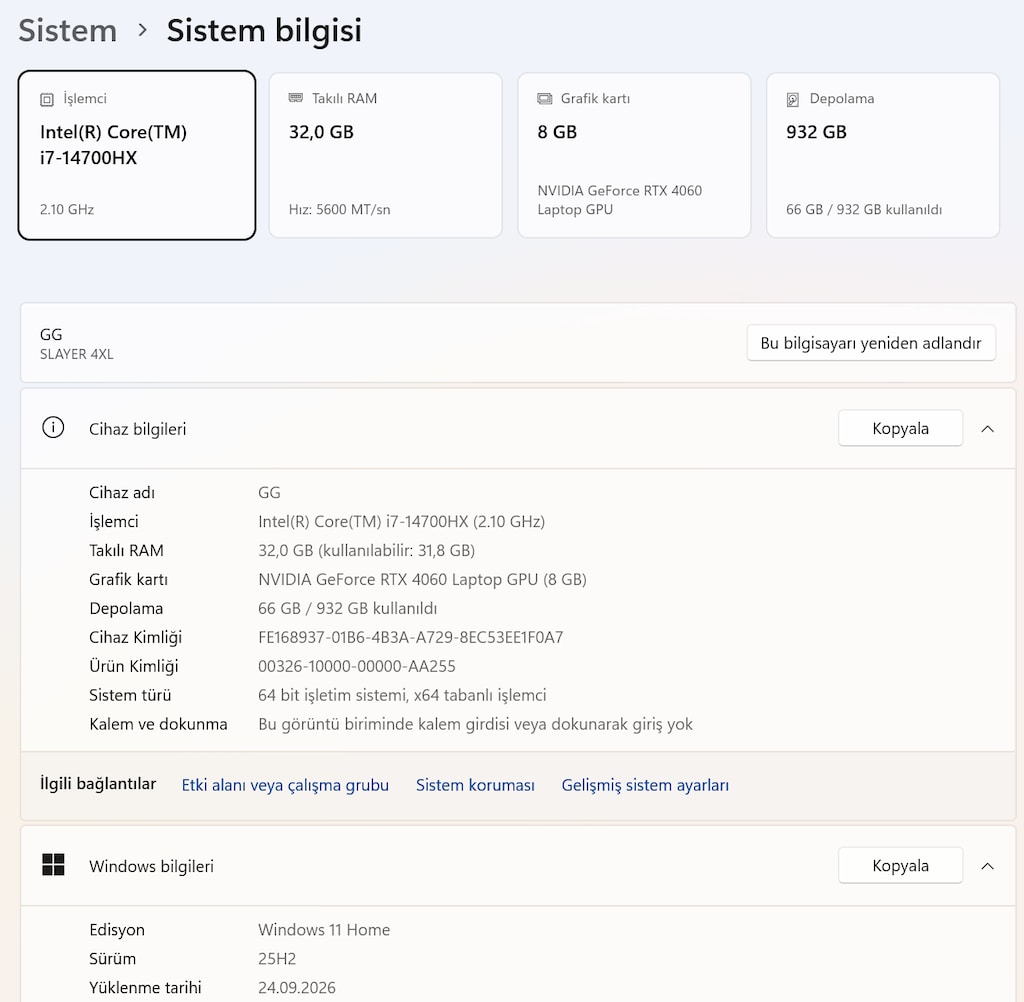Click the Yüklenme tarihi label
Image resolution: width=1024 pixels, height=1002 pixels.
[145, 988]
